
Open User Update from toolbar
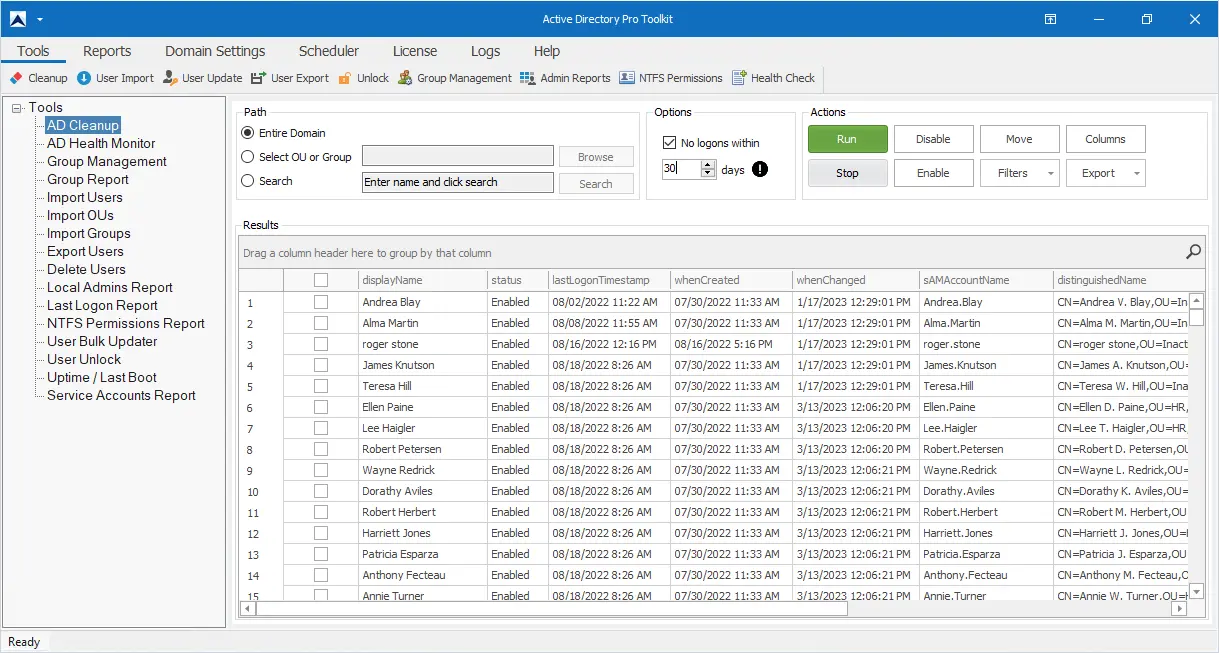pyautogui.click(x=202, y=78)
